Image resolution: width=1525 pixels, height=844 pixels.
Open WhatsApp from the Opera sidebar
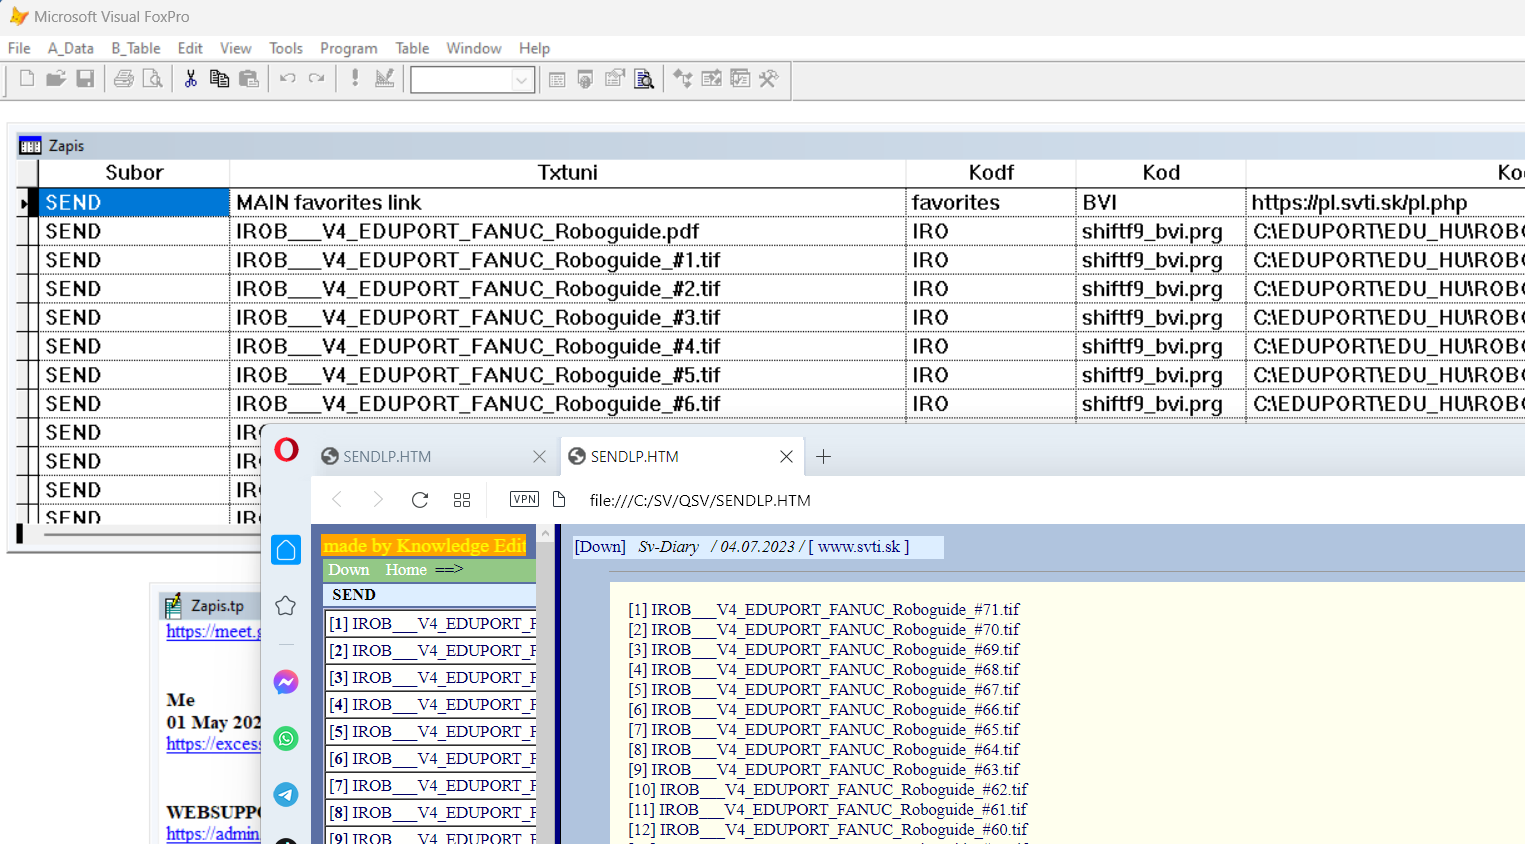[286, 738]
